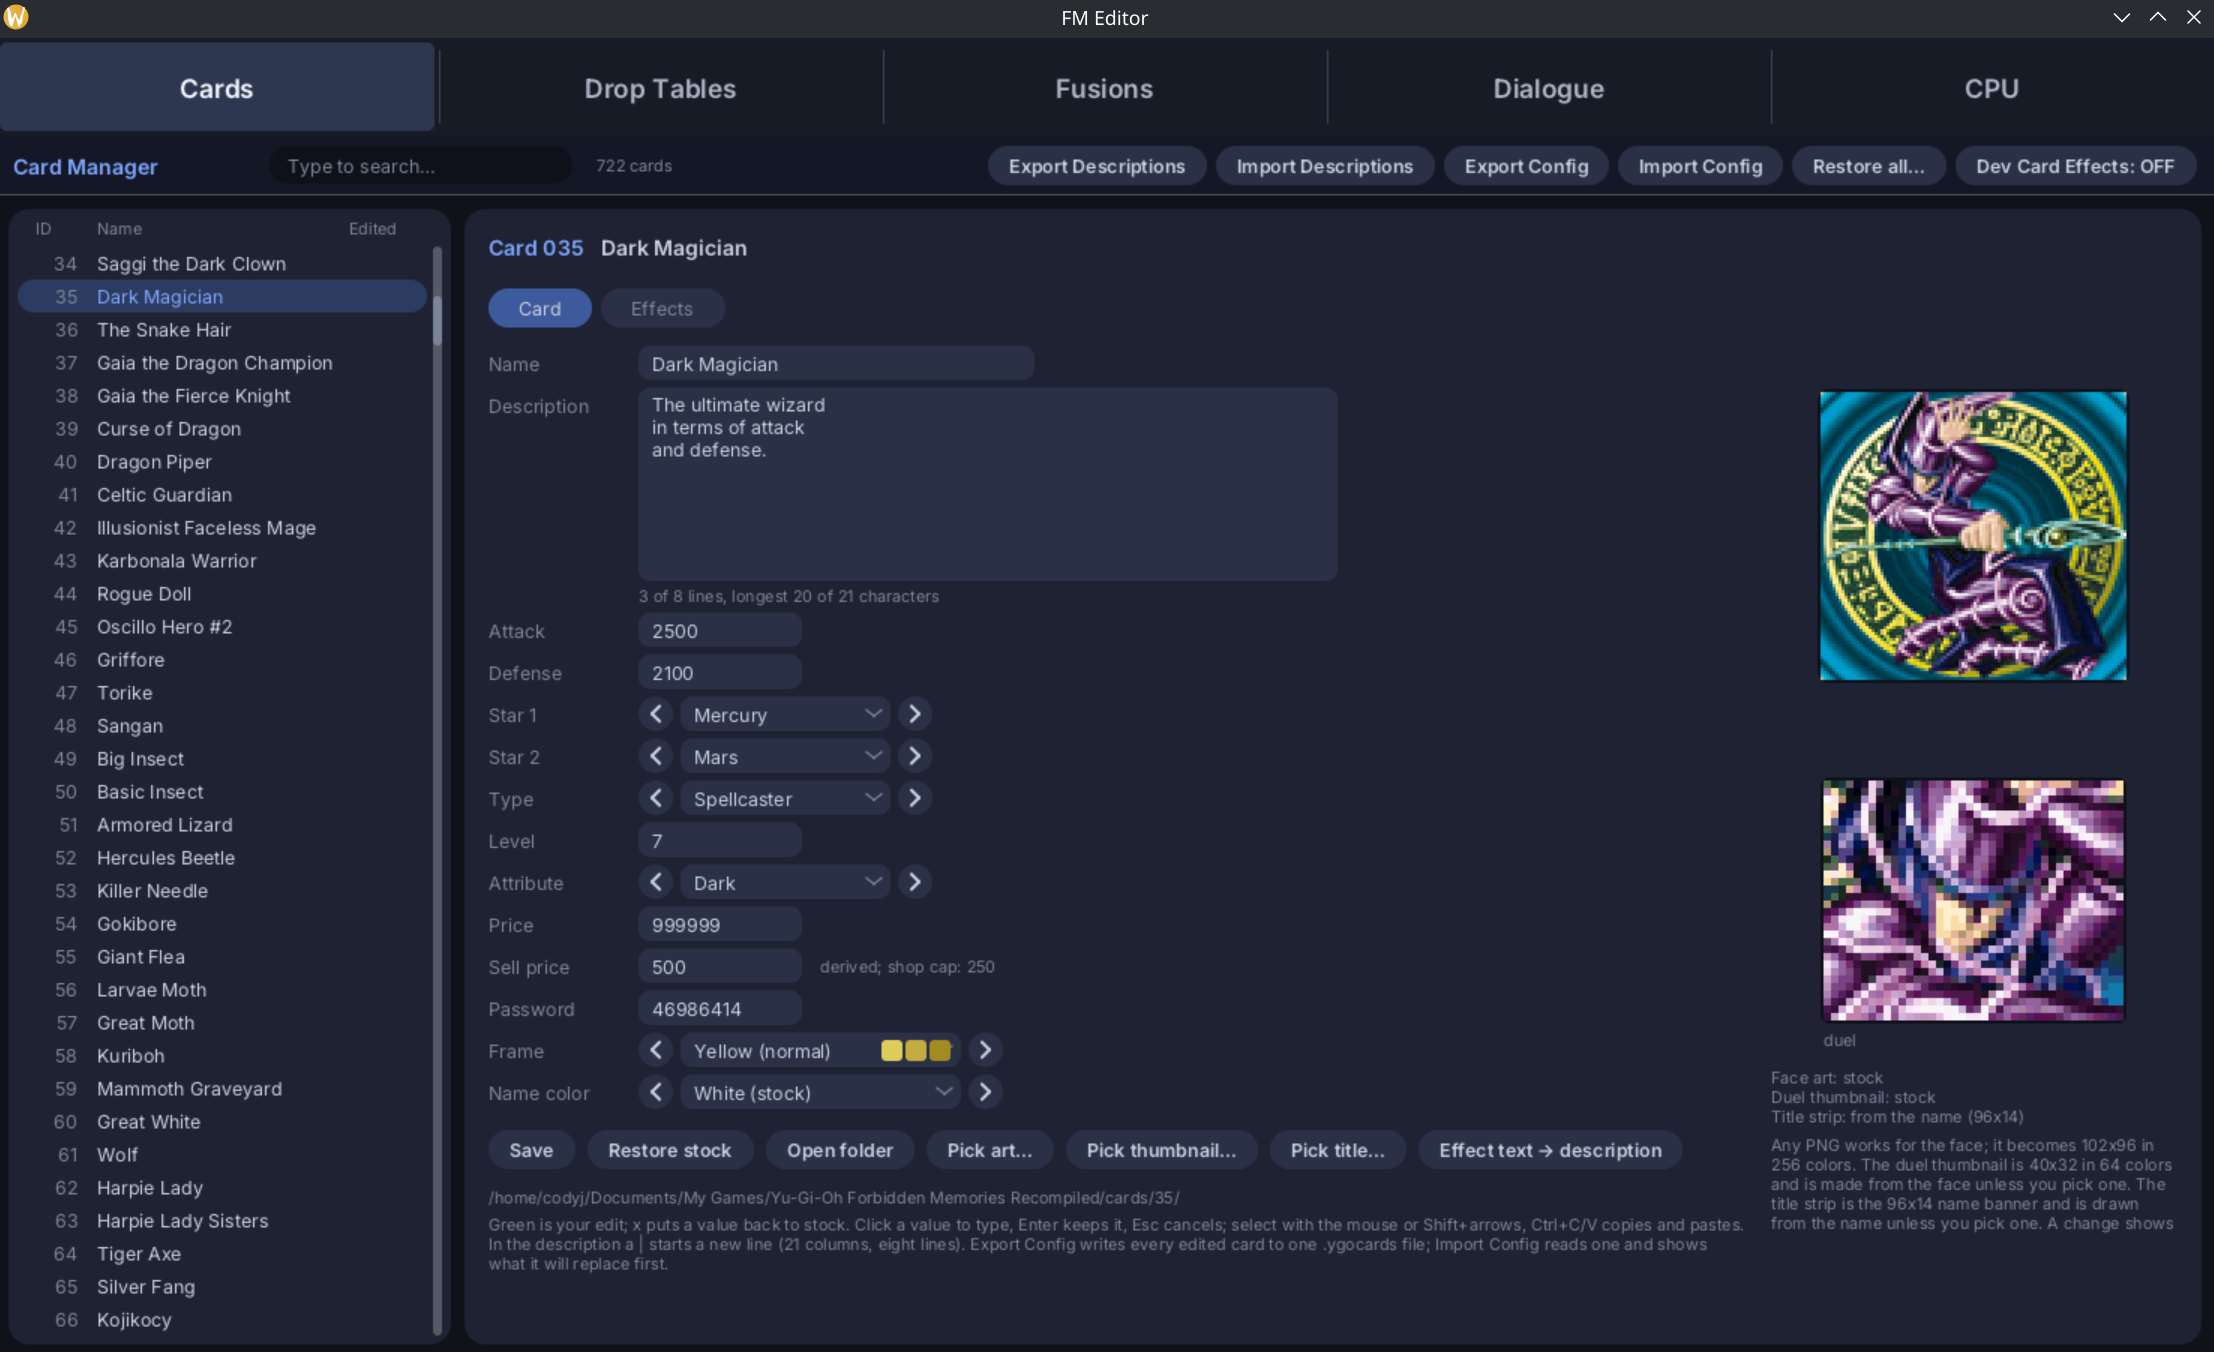Switch to the Fusions tab
Screen dimensions: 2214x1352
tap(1104, 88)
